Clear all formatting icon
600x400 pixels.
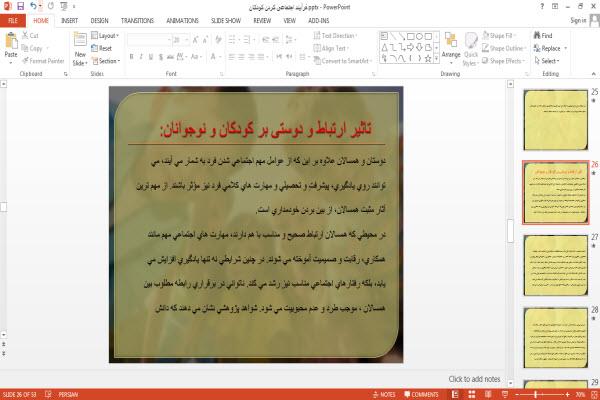[218, 39]
